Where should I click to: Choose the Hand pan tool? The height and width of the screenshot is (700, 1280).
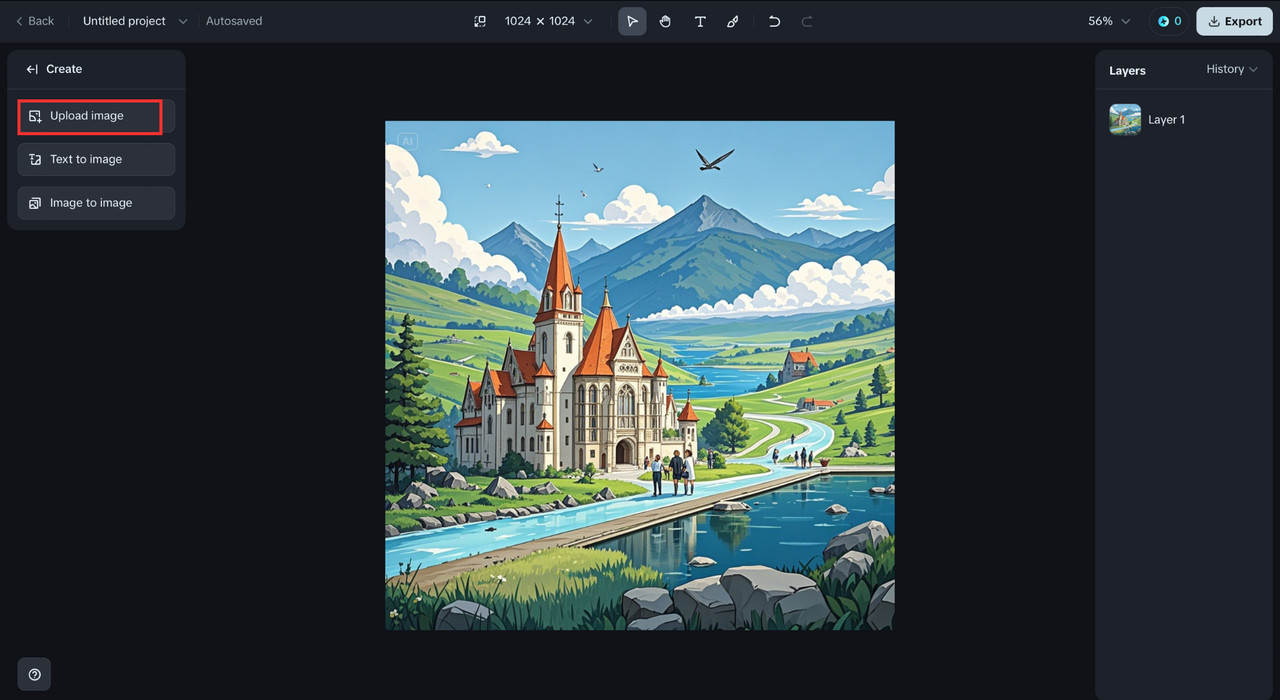665,21
